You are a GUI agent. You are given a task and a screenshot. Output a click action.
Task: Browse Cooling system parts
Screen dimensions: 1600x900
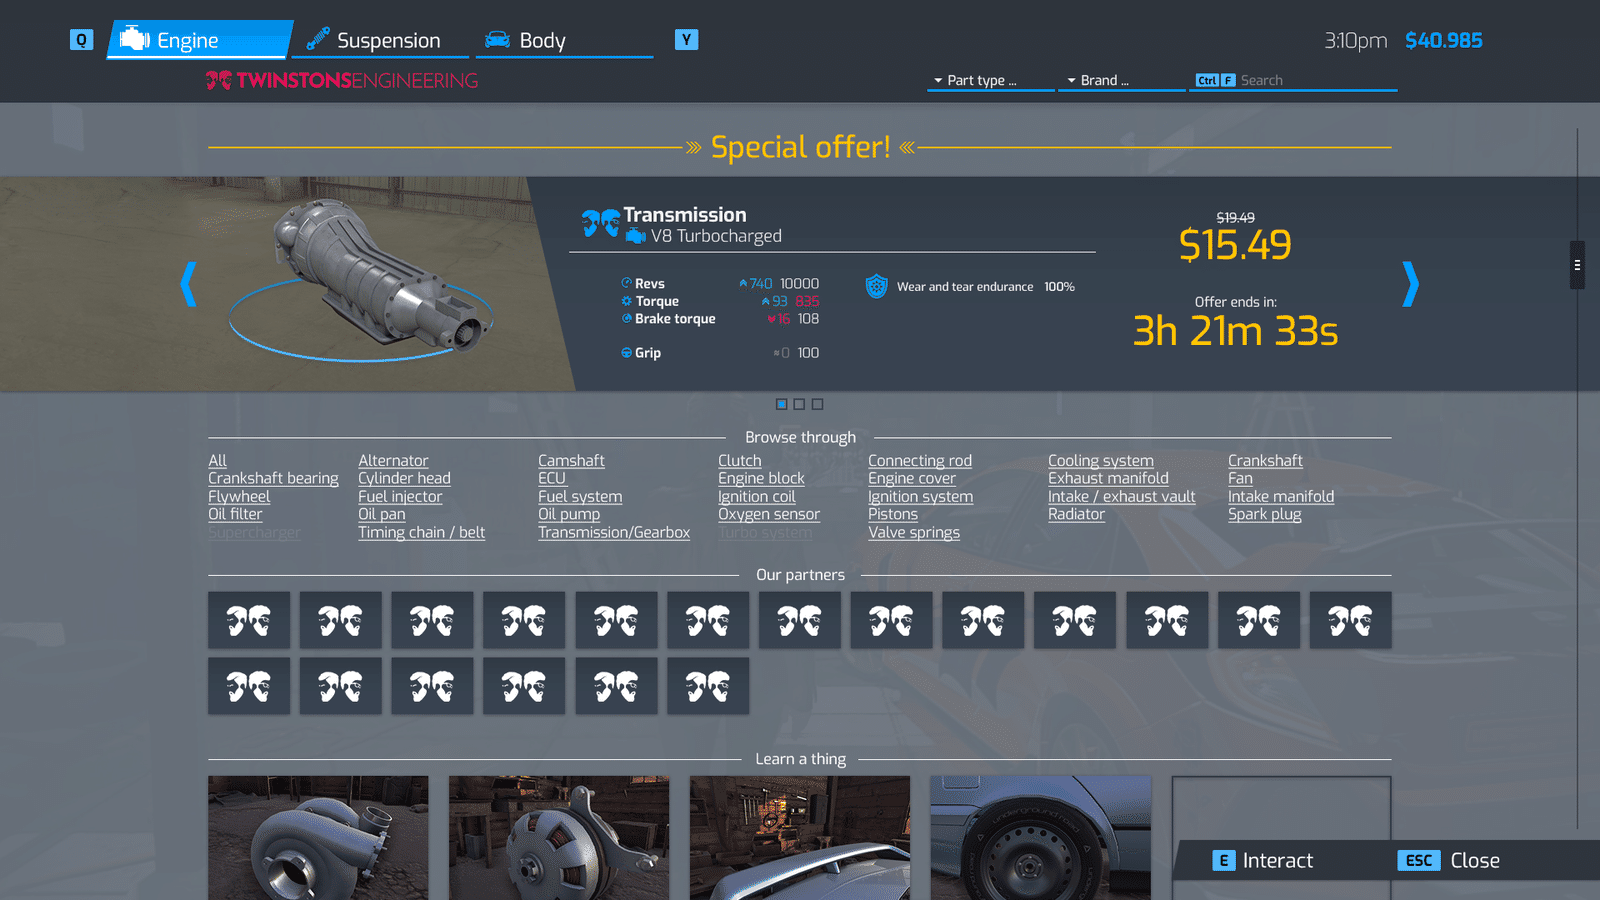pos(1101,461)
